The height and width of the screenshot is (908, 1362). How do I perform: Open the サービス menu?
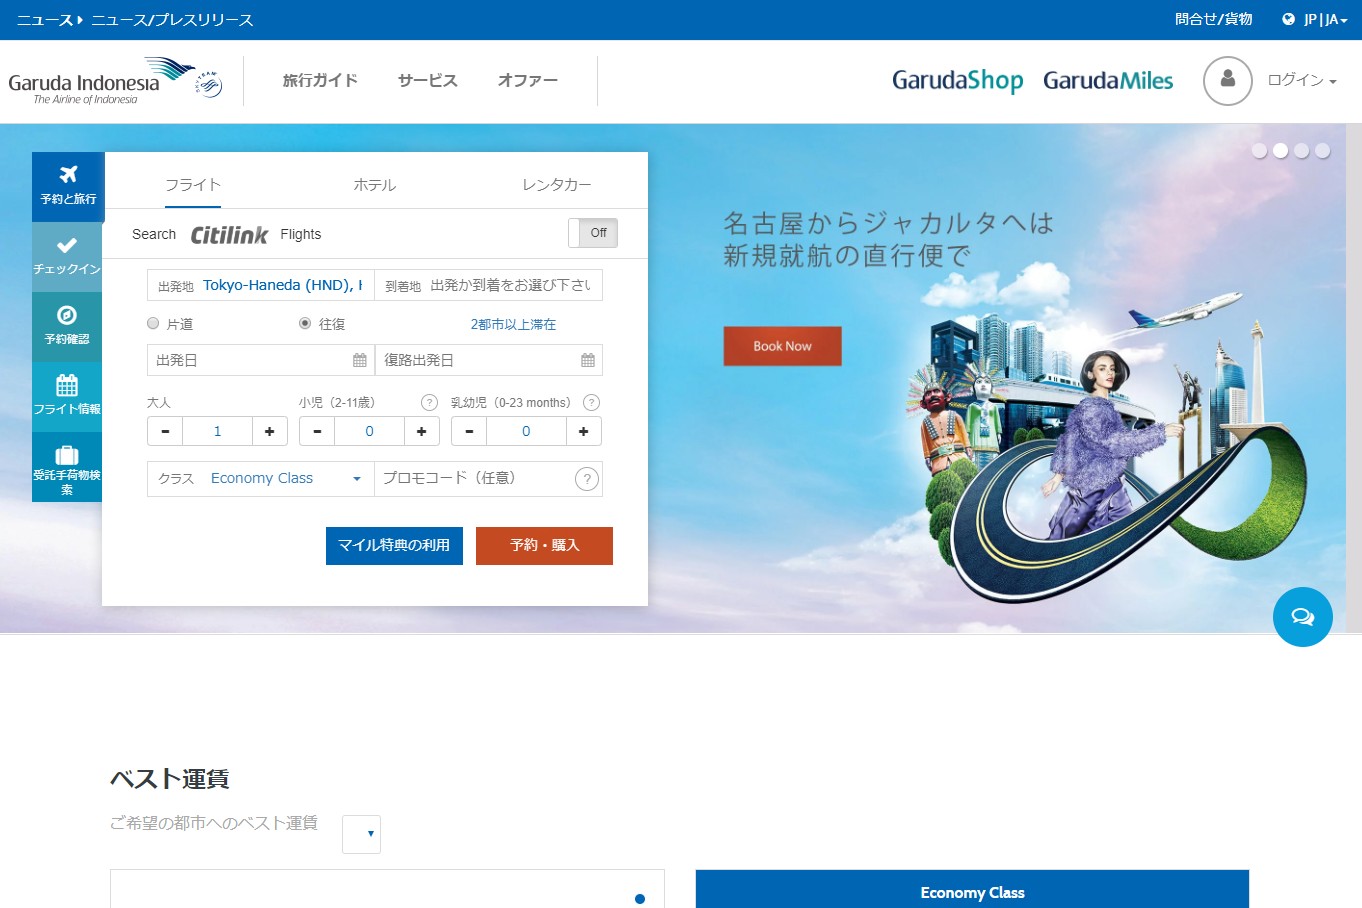428,80
